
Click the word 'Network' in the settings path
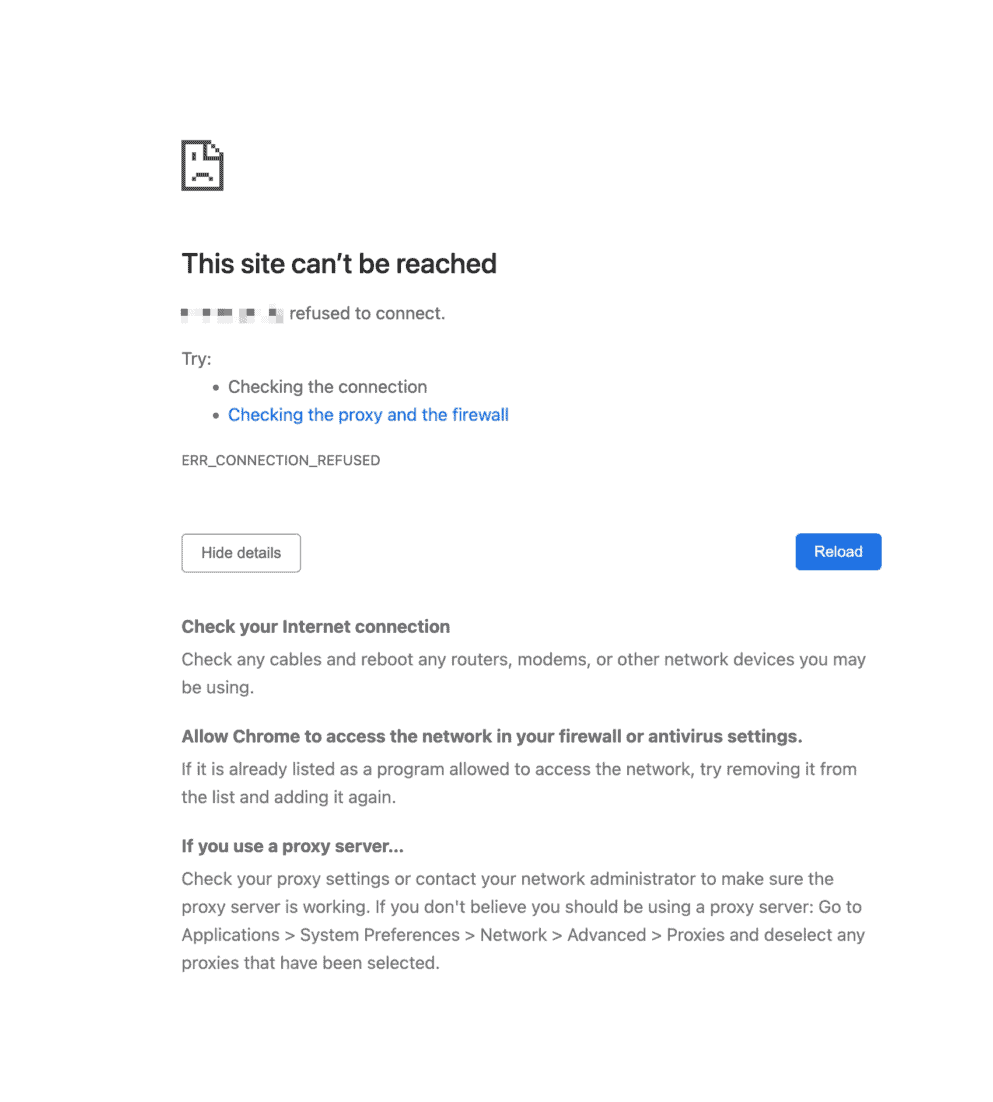click(513, 935)
